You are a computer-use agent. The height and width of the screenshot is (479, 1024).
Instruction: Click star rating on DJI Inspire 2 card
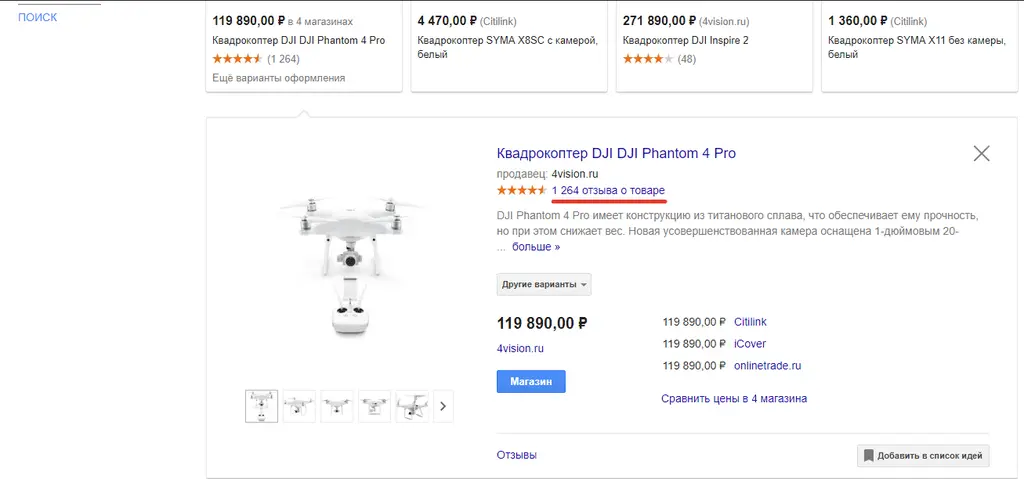(646, 59)
